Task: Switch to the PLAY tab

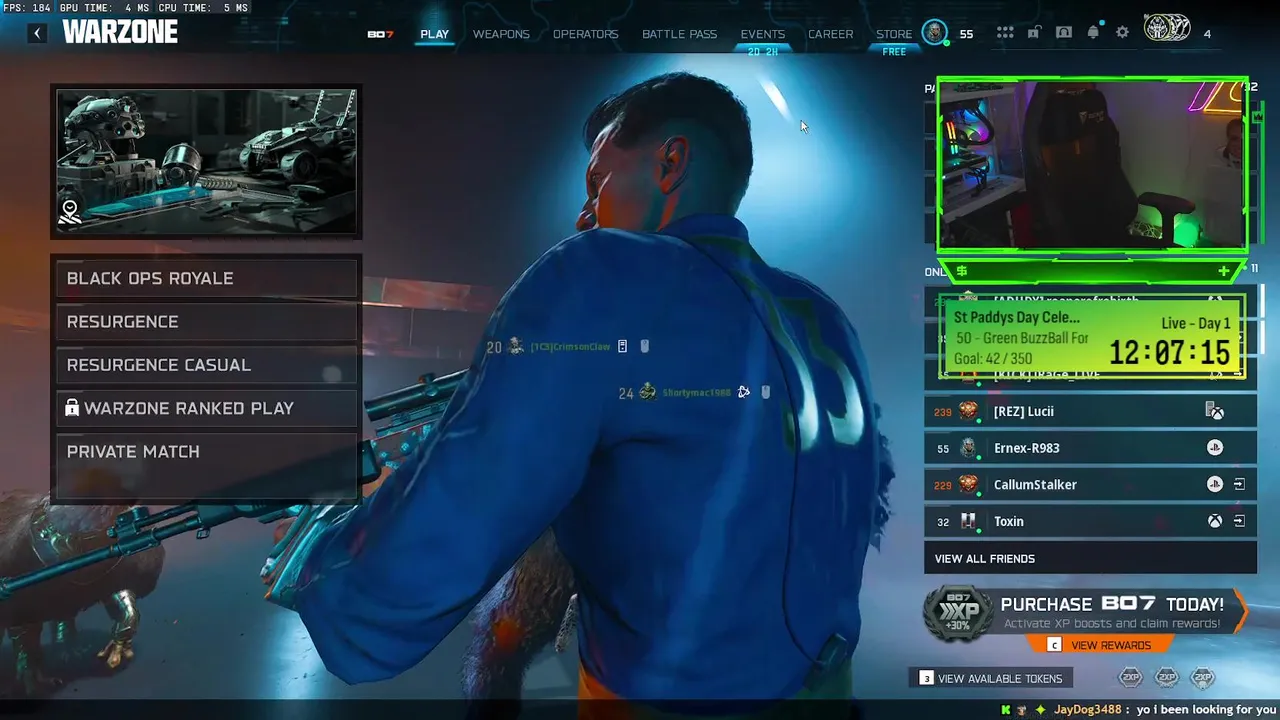Action: click(434, 34)
